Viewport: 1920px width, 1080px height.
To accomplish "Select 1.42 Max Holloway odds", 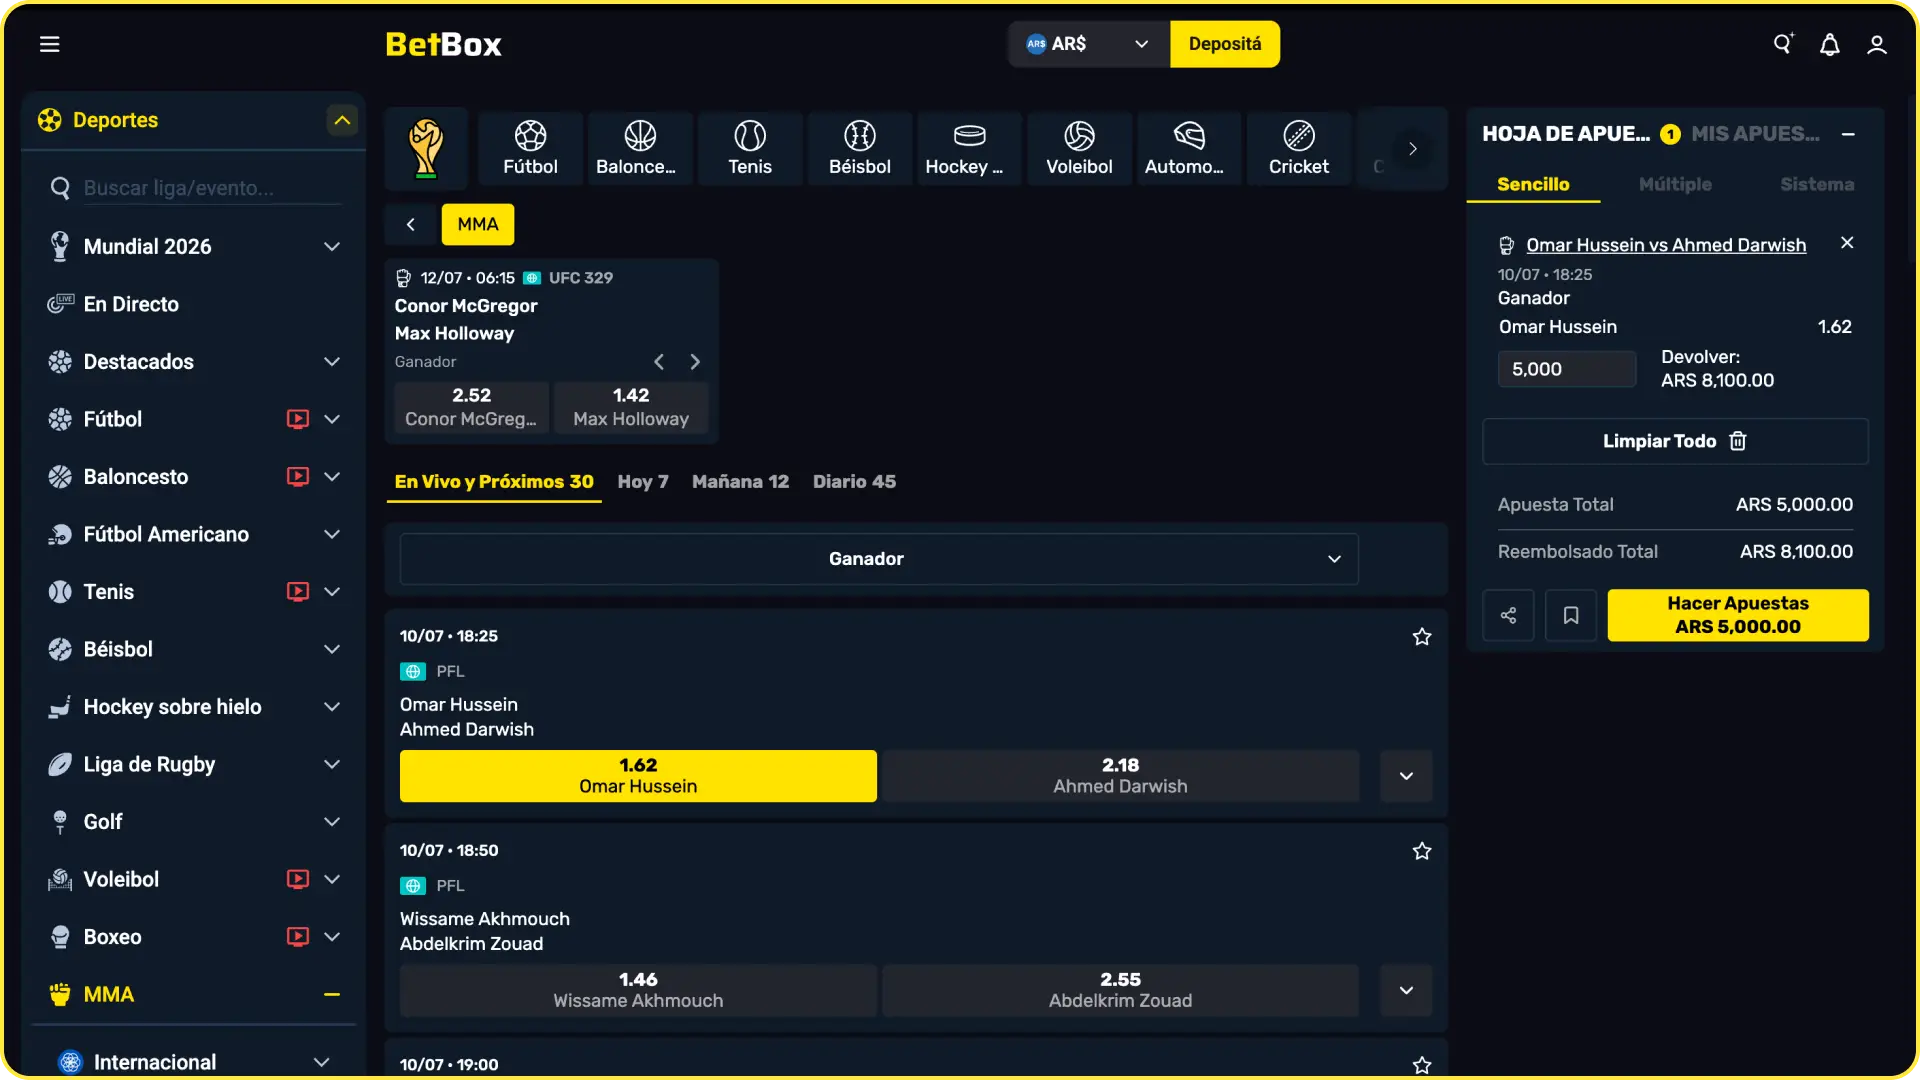I will 631,407.
